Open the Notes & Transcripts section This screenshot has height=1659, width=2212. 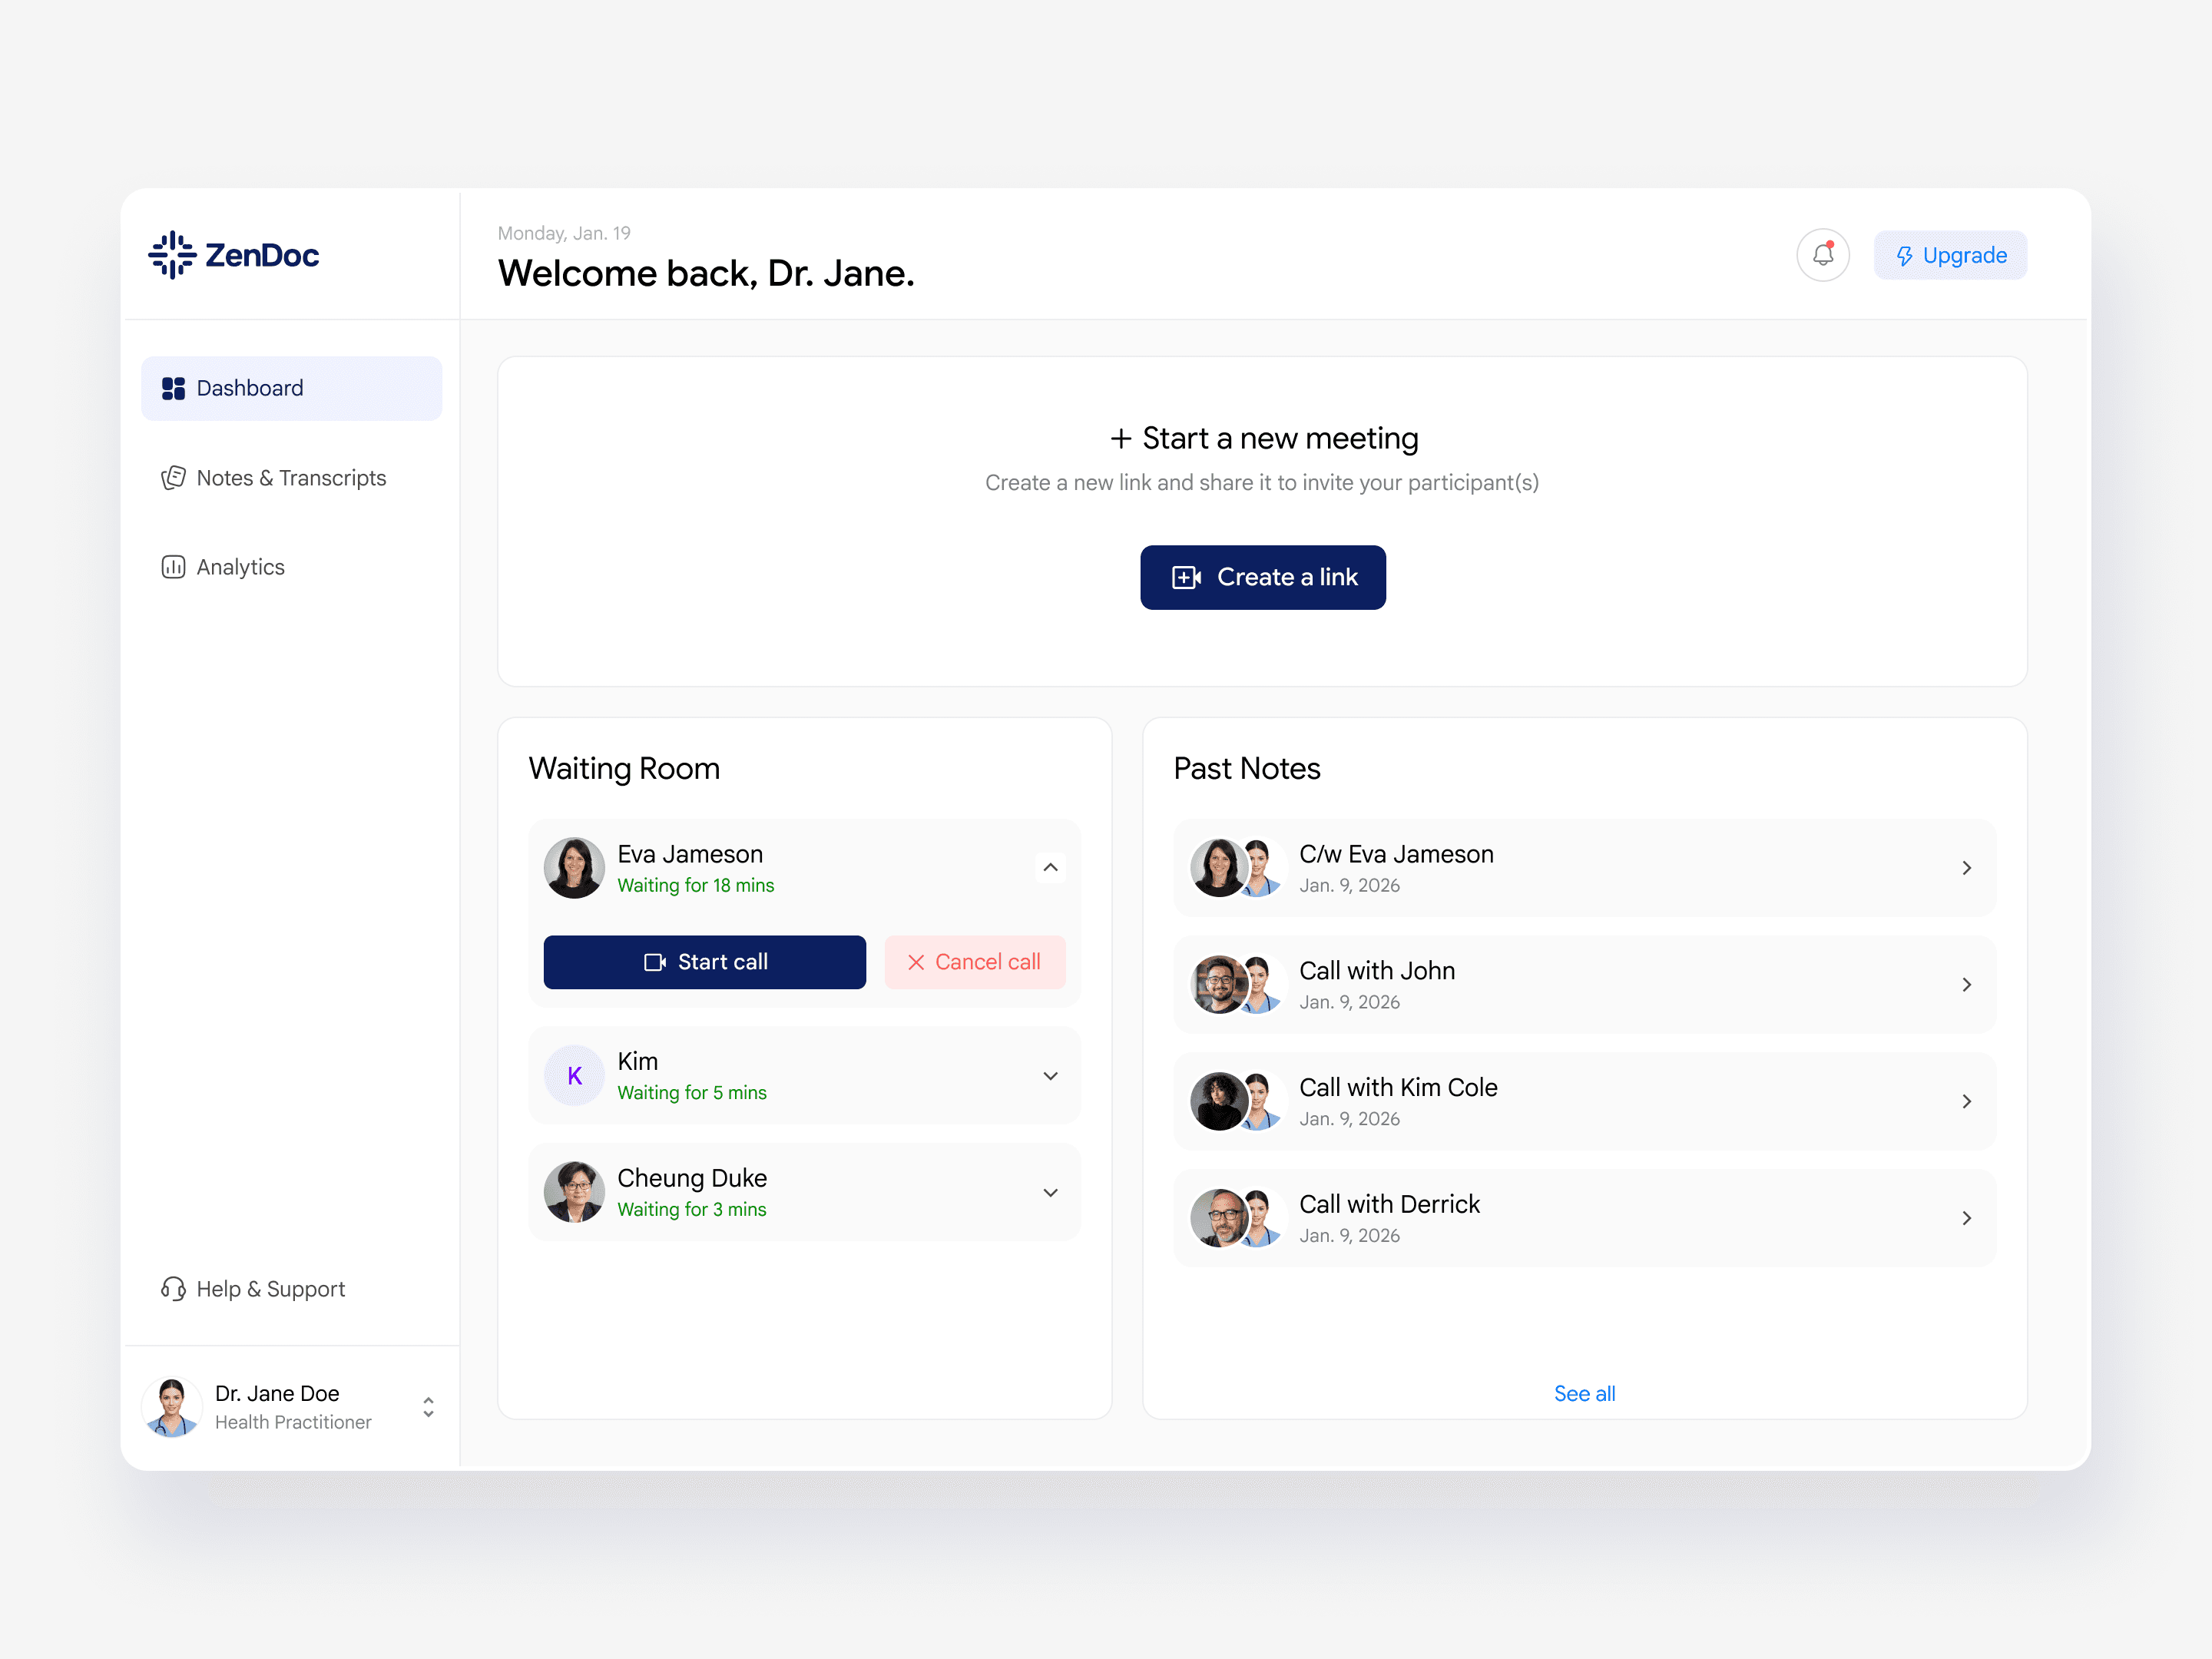291,477
